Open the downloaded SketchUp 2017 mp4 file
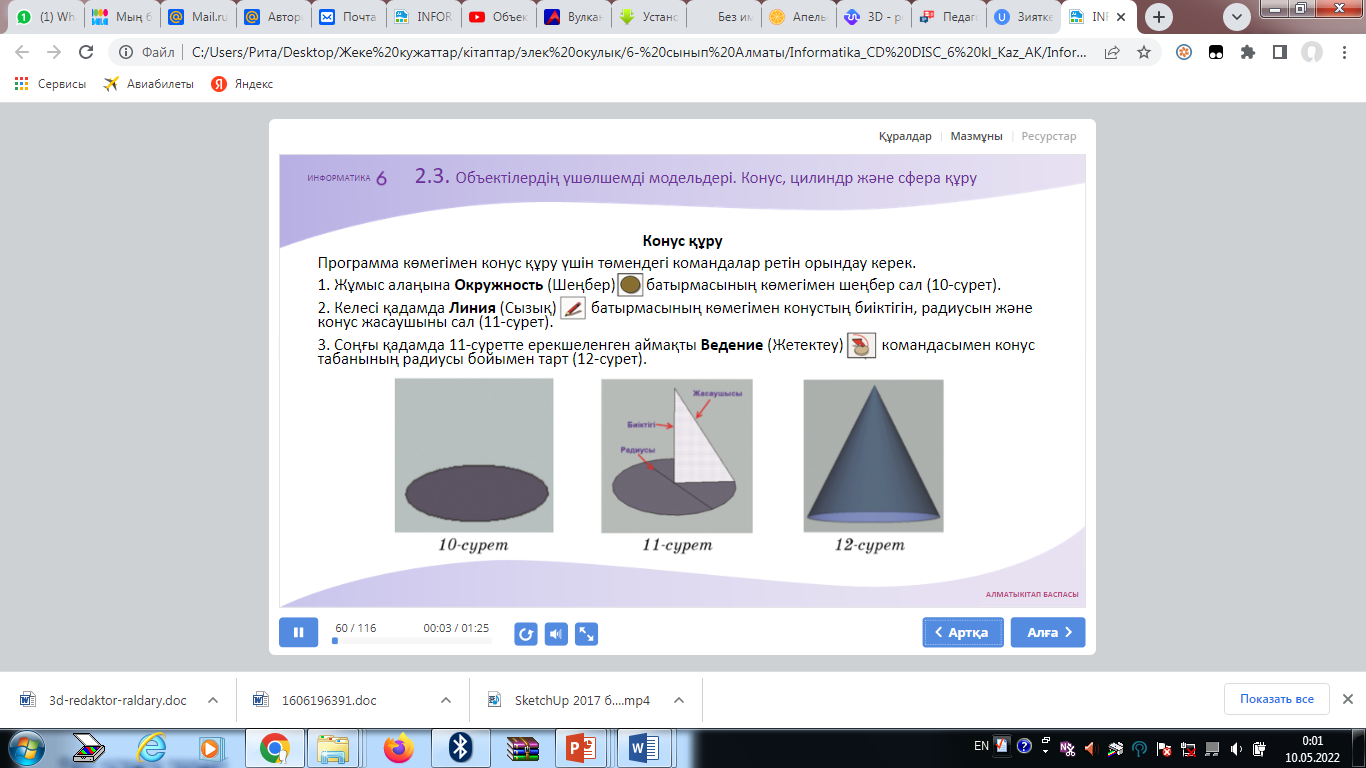Viewport: 1366px width, 768px height. [570, 700]
